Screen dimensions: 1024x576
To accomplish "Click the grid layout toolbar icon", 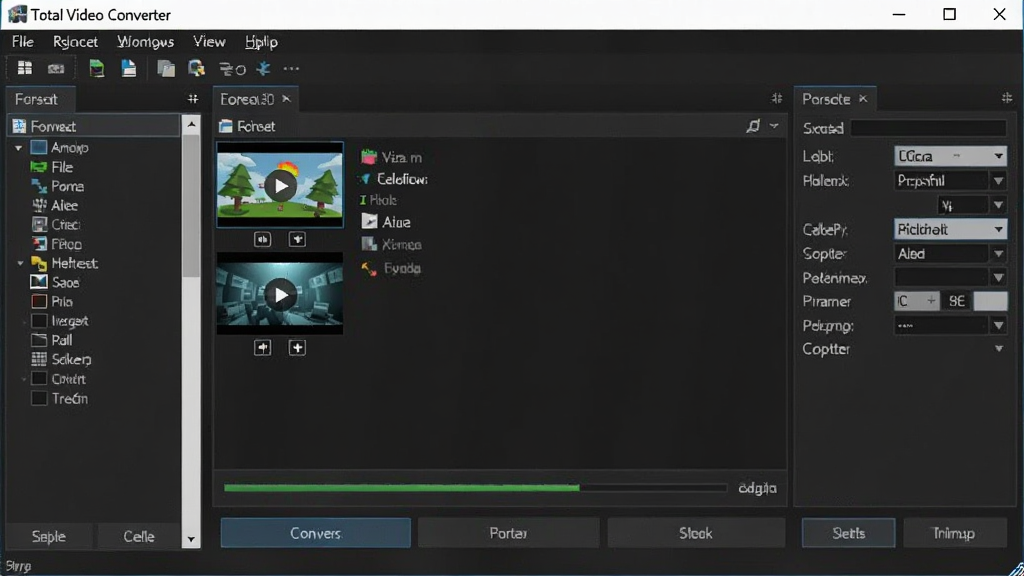I will coord(25,68).
